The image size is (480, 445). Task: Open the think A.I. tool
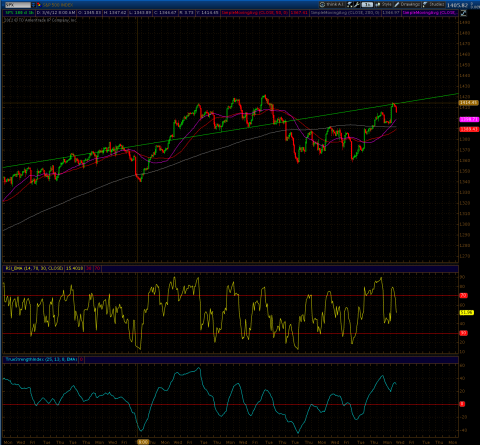tap(332, 5)
